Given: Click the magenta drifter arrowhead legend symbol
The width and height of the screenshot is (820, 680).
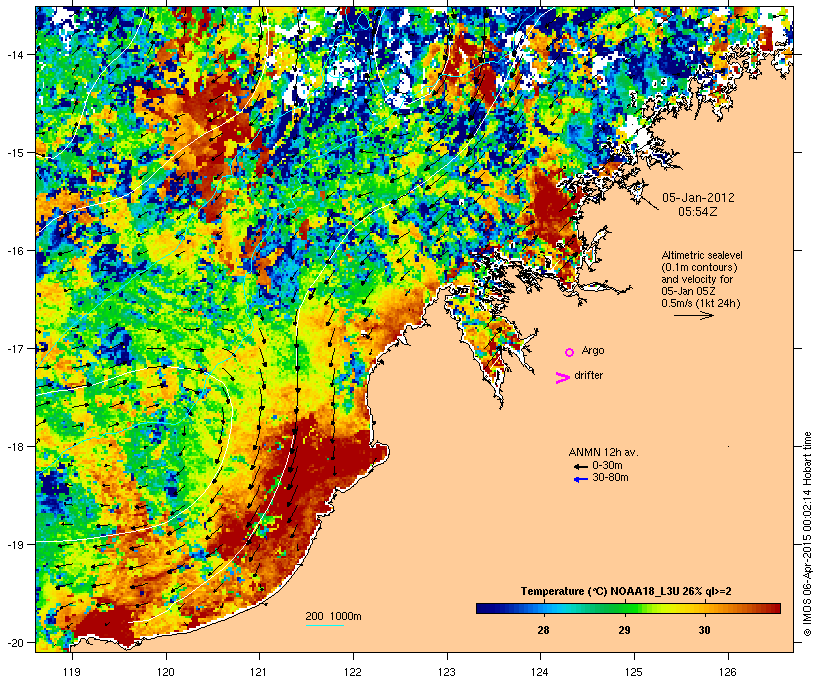Looking at the screenshot, I should tap(562, 378).
